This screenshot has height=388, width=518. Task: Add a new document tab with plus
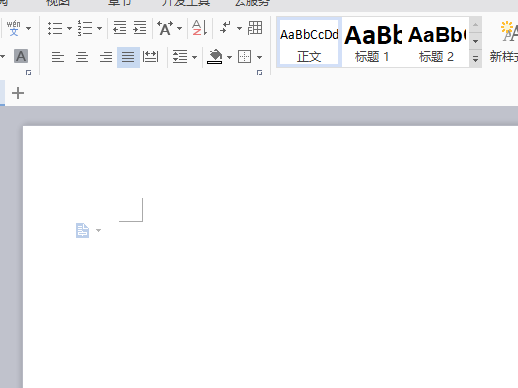[18, 93]
